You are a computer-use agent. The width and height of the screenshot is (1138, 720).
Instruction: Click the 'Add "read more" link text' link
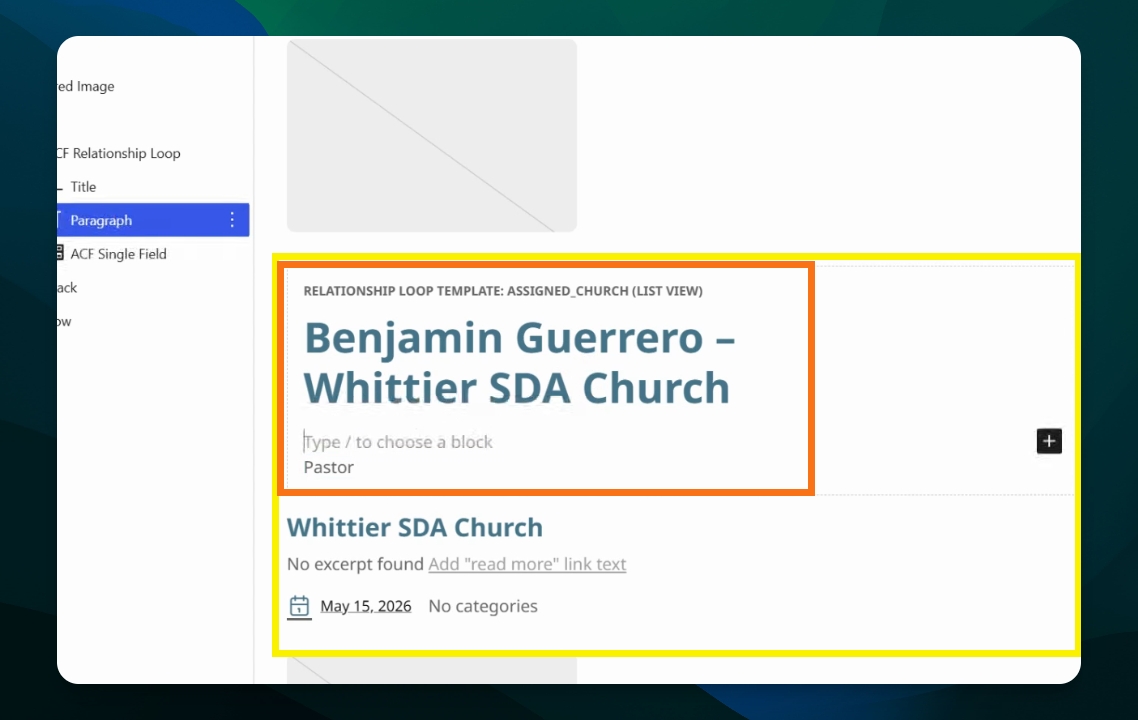pyautogui.click(x=527, y=564)
